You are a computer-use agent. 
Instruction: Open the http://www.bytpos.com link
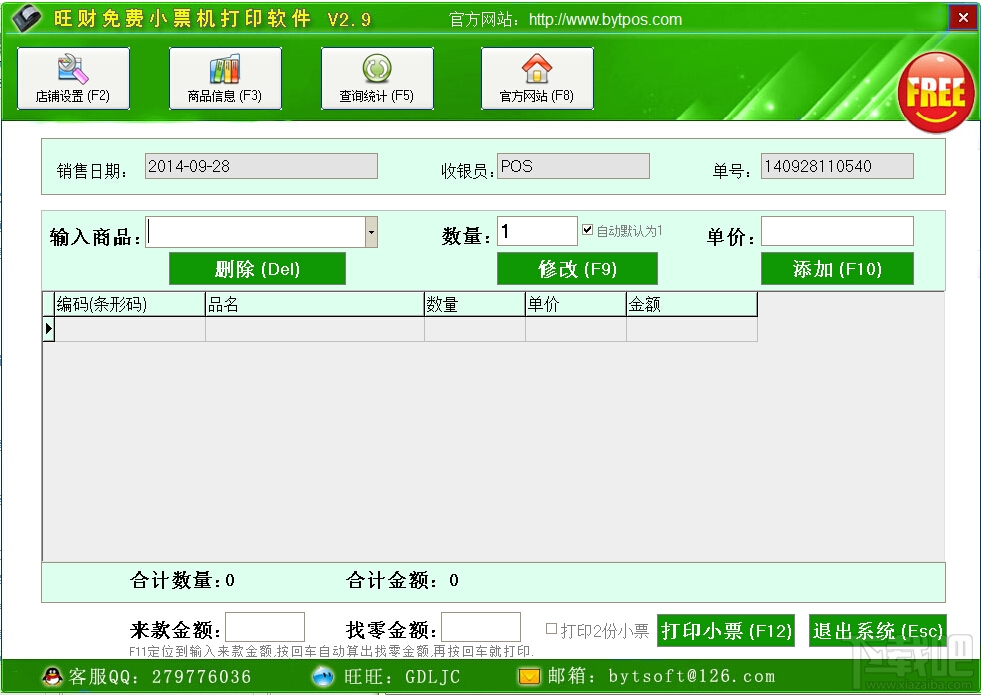click(x=605, y=19)
